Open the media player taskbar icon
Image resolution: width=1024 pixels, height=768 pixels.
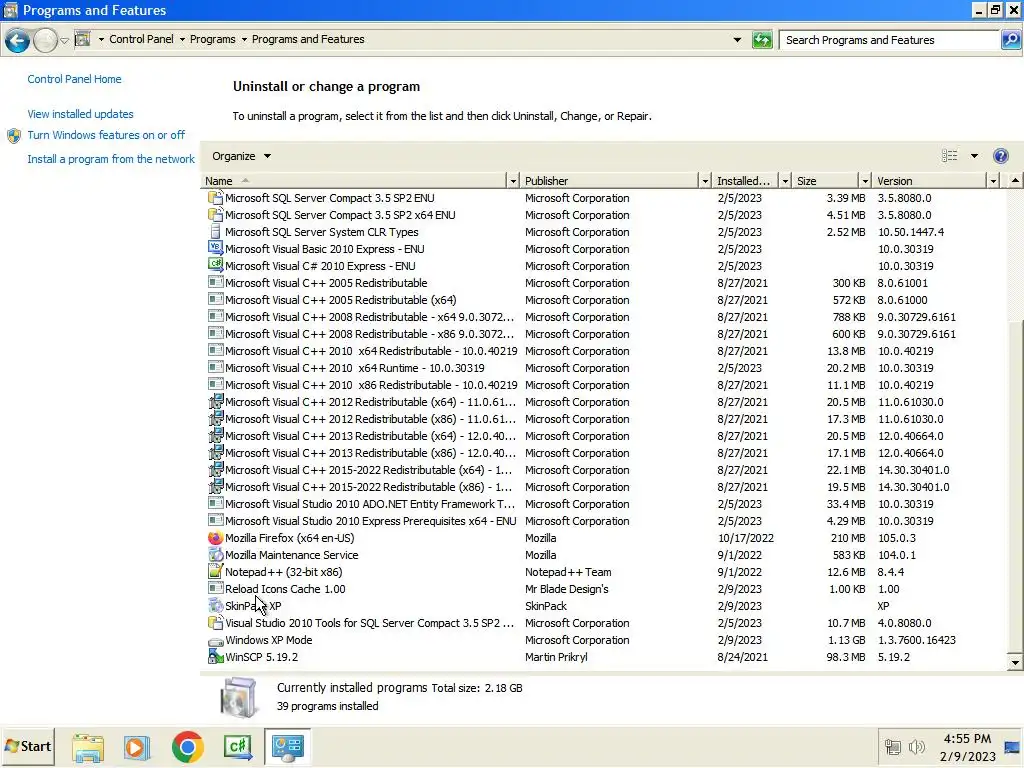coord(136,747)
